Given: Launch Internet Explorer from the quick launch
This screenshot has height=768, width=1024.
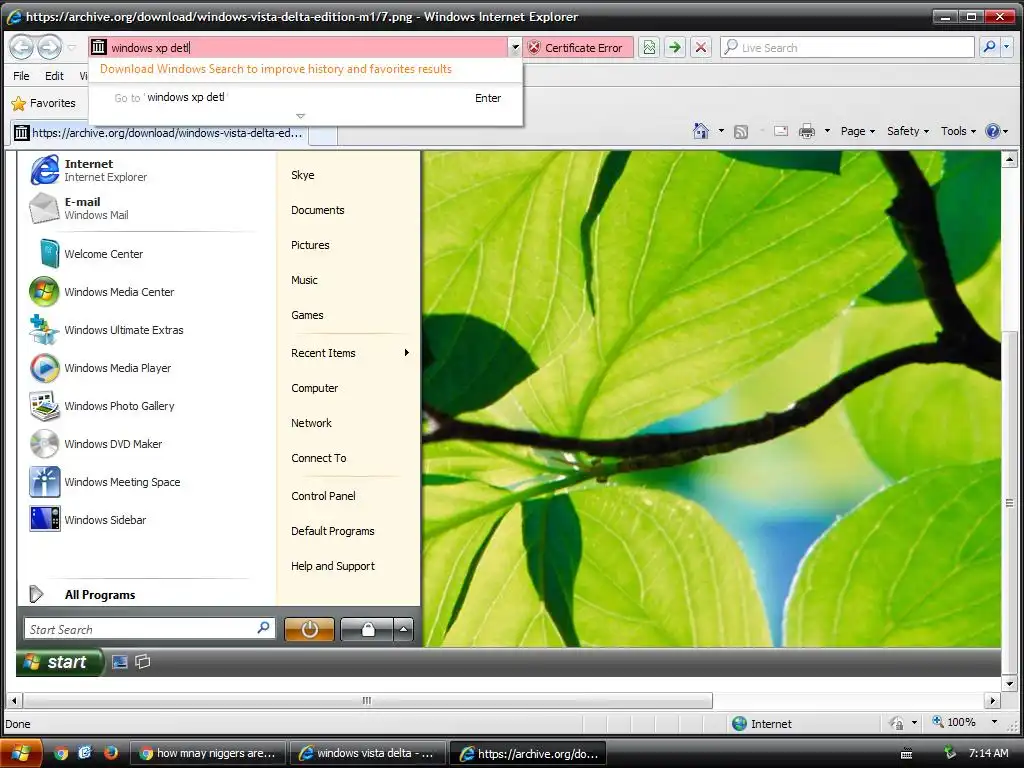Looking at the screenshot, I should pyautogui.click(x=85, y=752).
